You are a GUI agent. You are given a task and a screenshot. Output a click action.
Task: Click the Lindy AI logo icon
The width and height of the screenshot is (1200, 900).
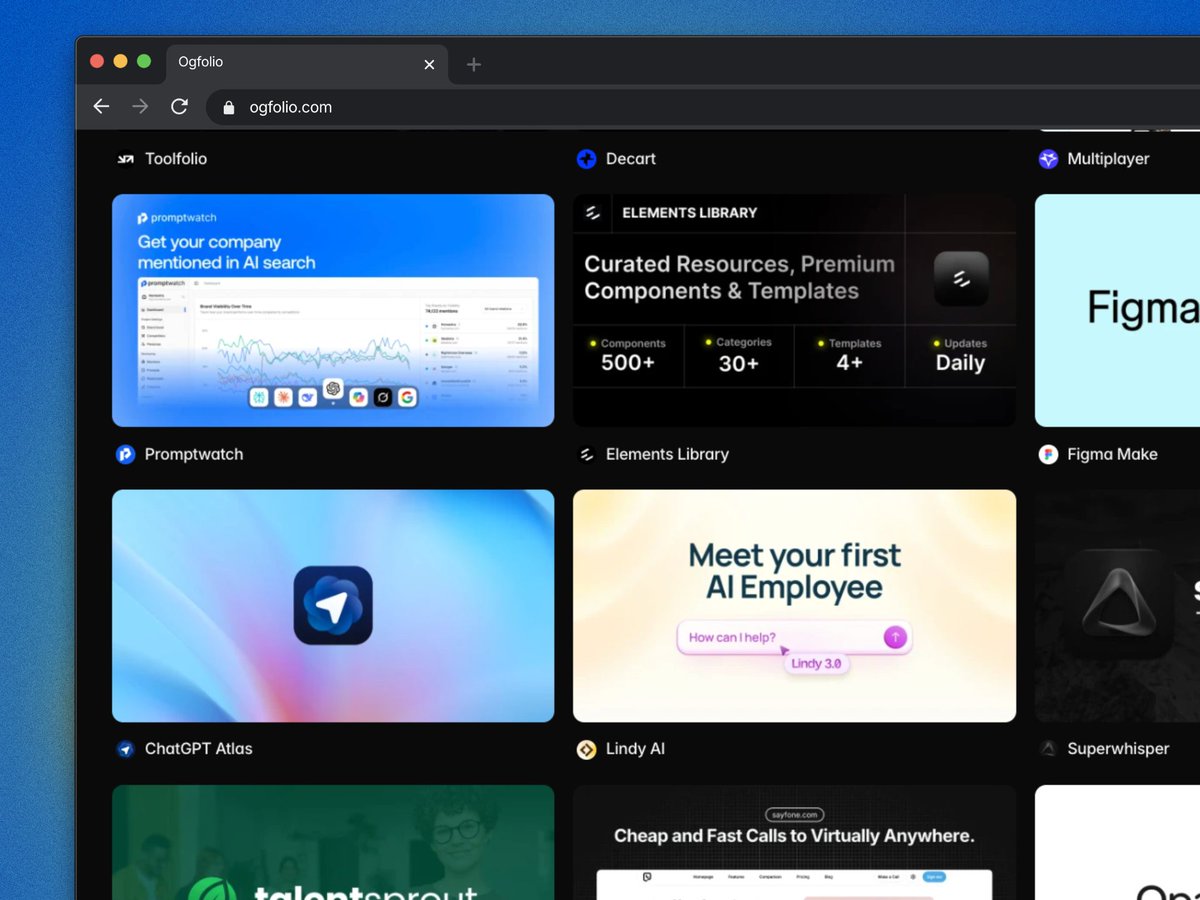coord(586,749)
